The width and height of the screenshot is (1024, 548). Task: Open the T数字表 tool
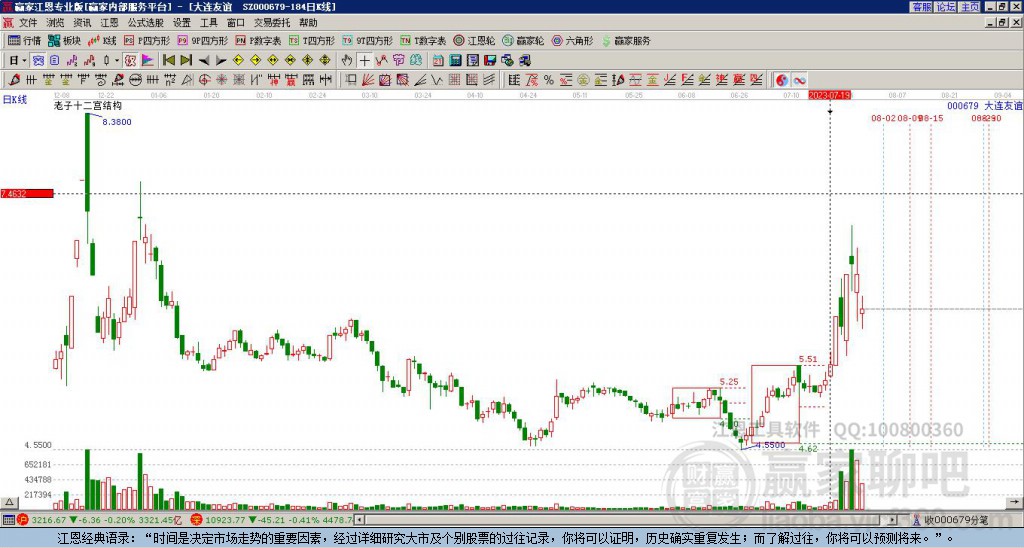point(423,40)
